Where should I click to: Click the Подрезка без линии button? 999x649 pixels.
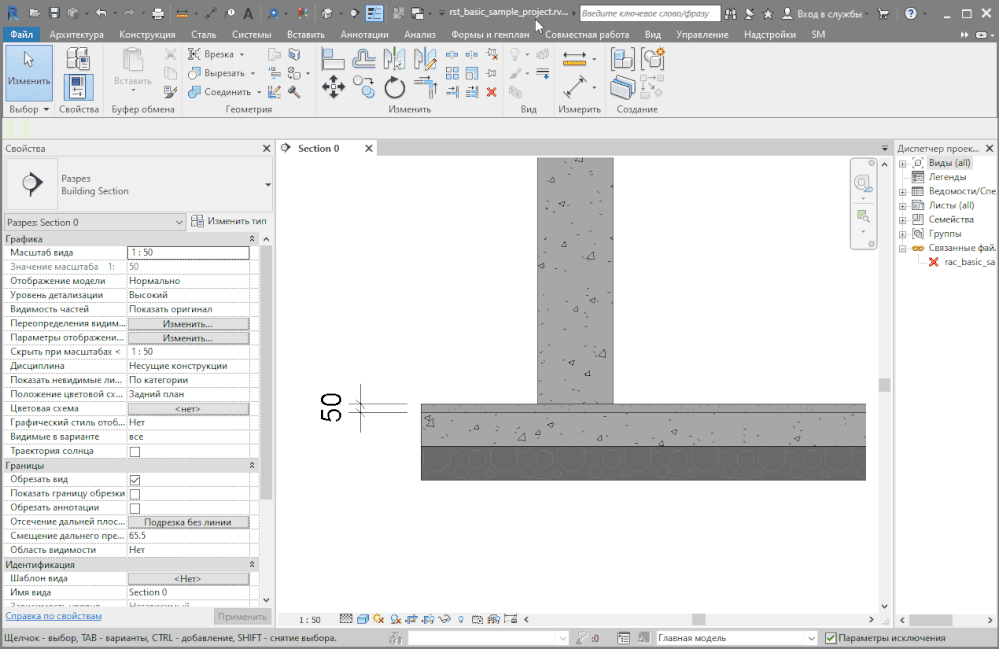[x=188, y=522]
